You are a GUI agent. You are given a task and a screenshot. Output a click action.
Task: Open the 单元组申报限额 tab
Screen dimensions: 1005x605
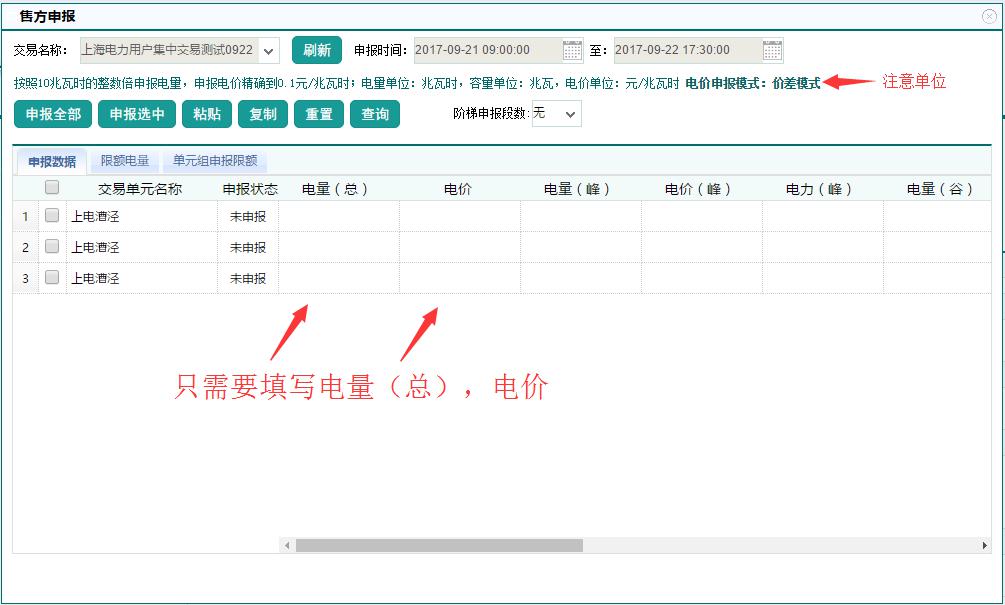click(x=214, y=161)
